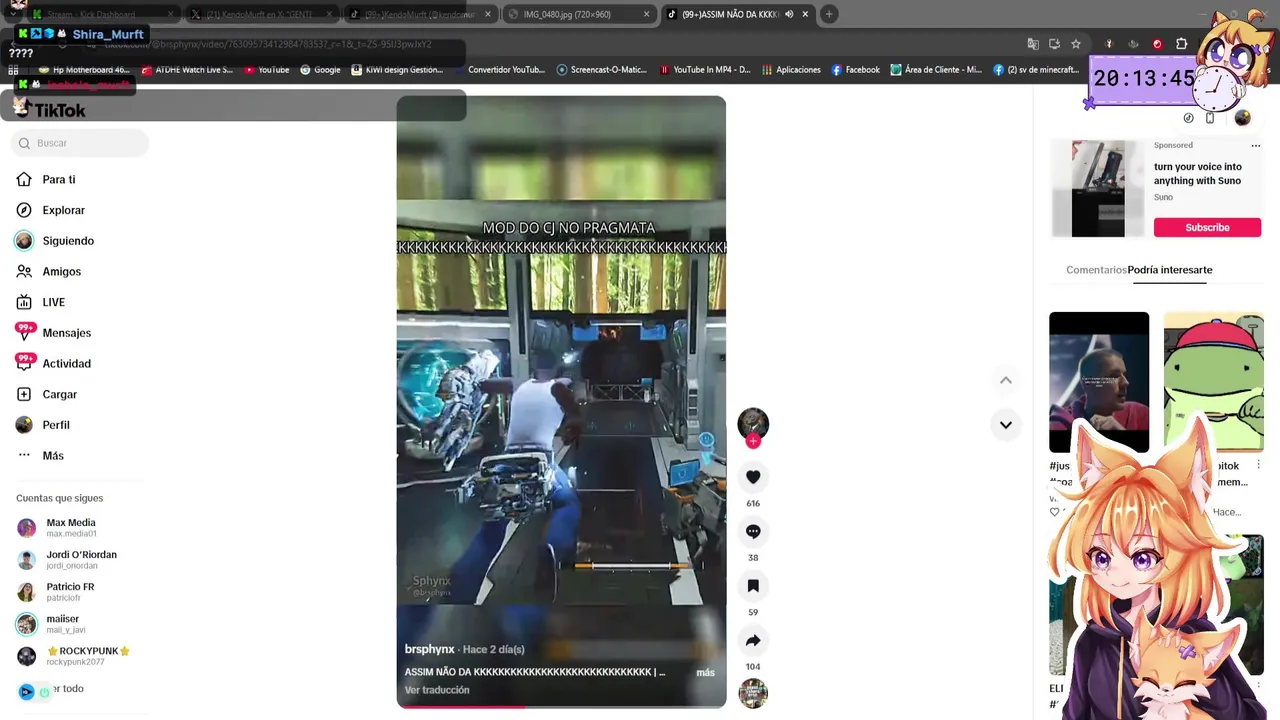Switch to the Comentarios tab
The height and width of the screenshot is (720, 1280).
1096,270
